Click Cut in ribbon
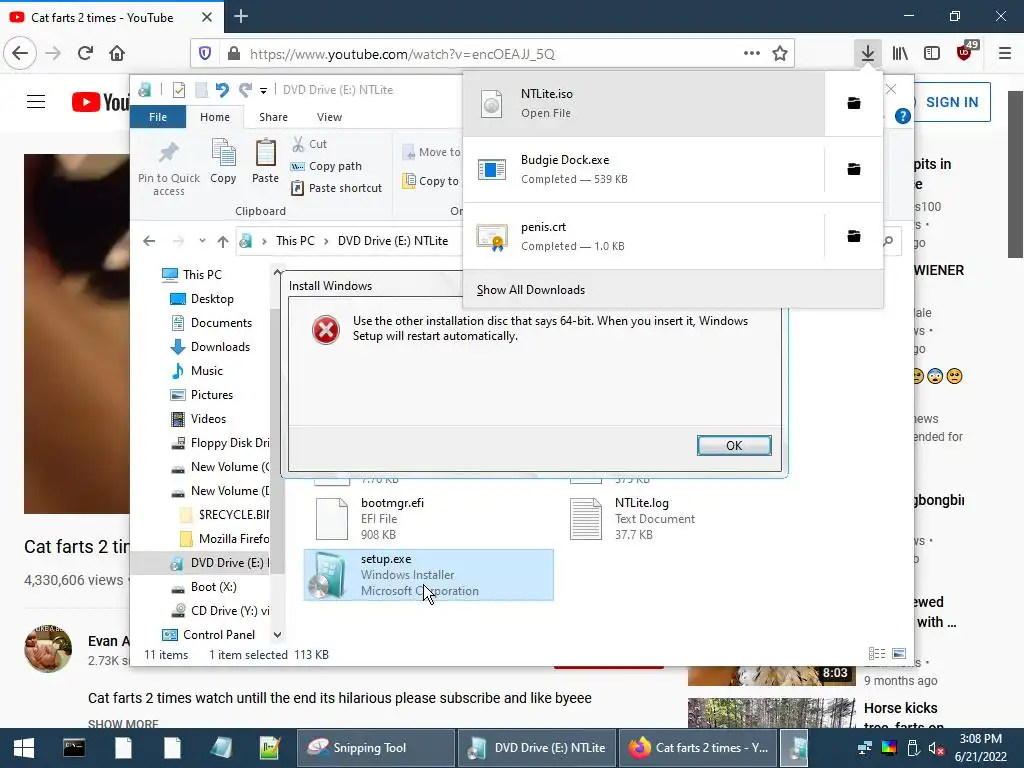 (310, 144)
